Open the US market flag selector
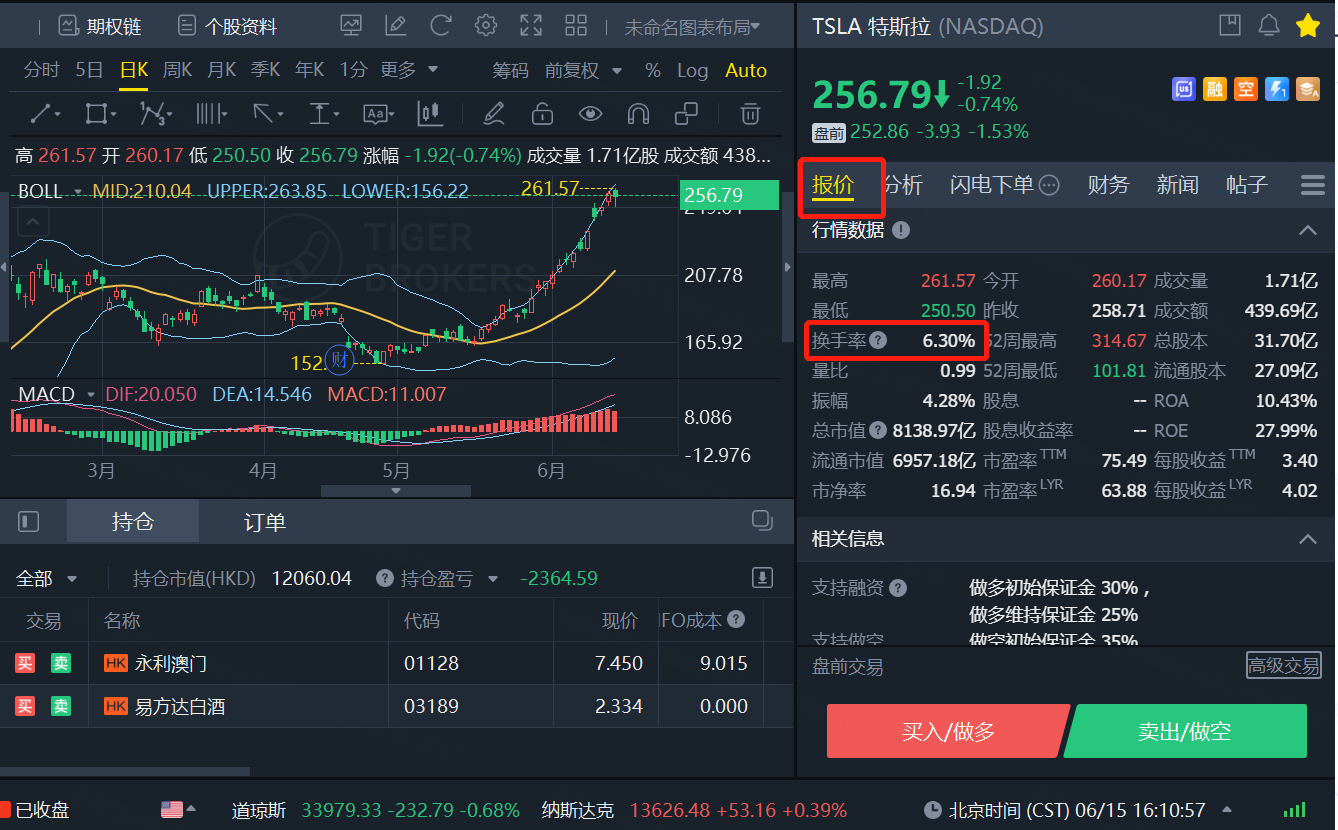The width and height of the screenshot is (1338, 830). (178, 810)
